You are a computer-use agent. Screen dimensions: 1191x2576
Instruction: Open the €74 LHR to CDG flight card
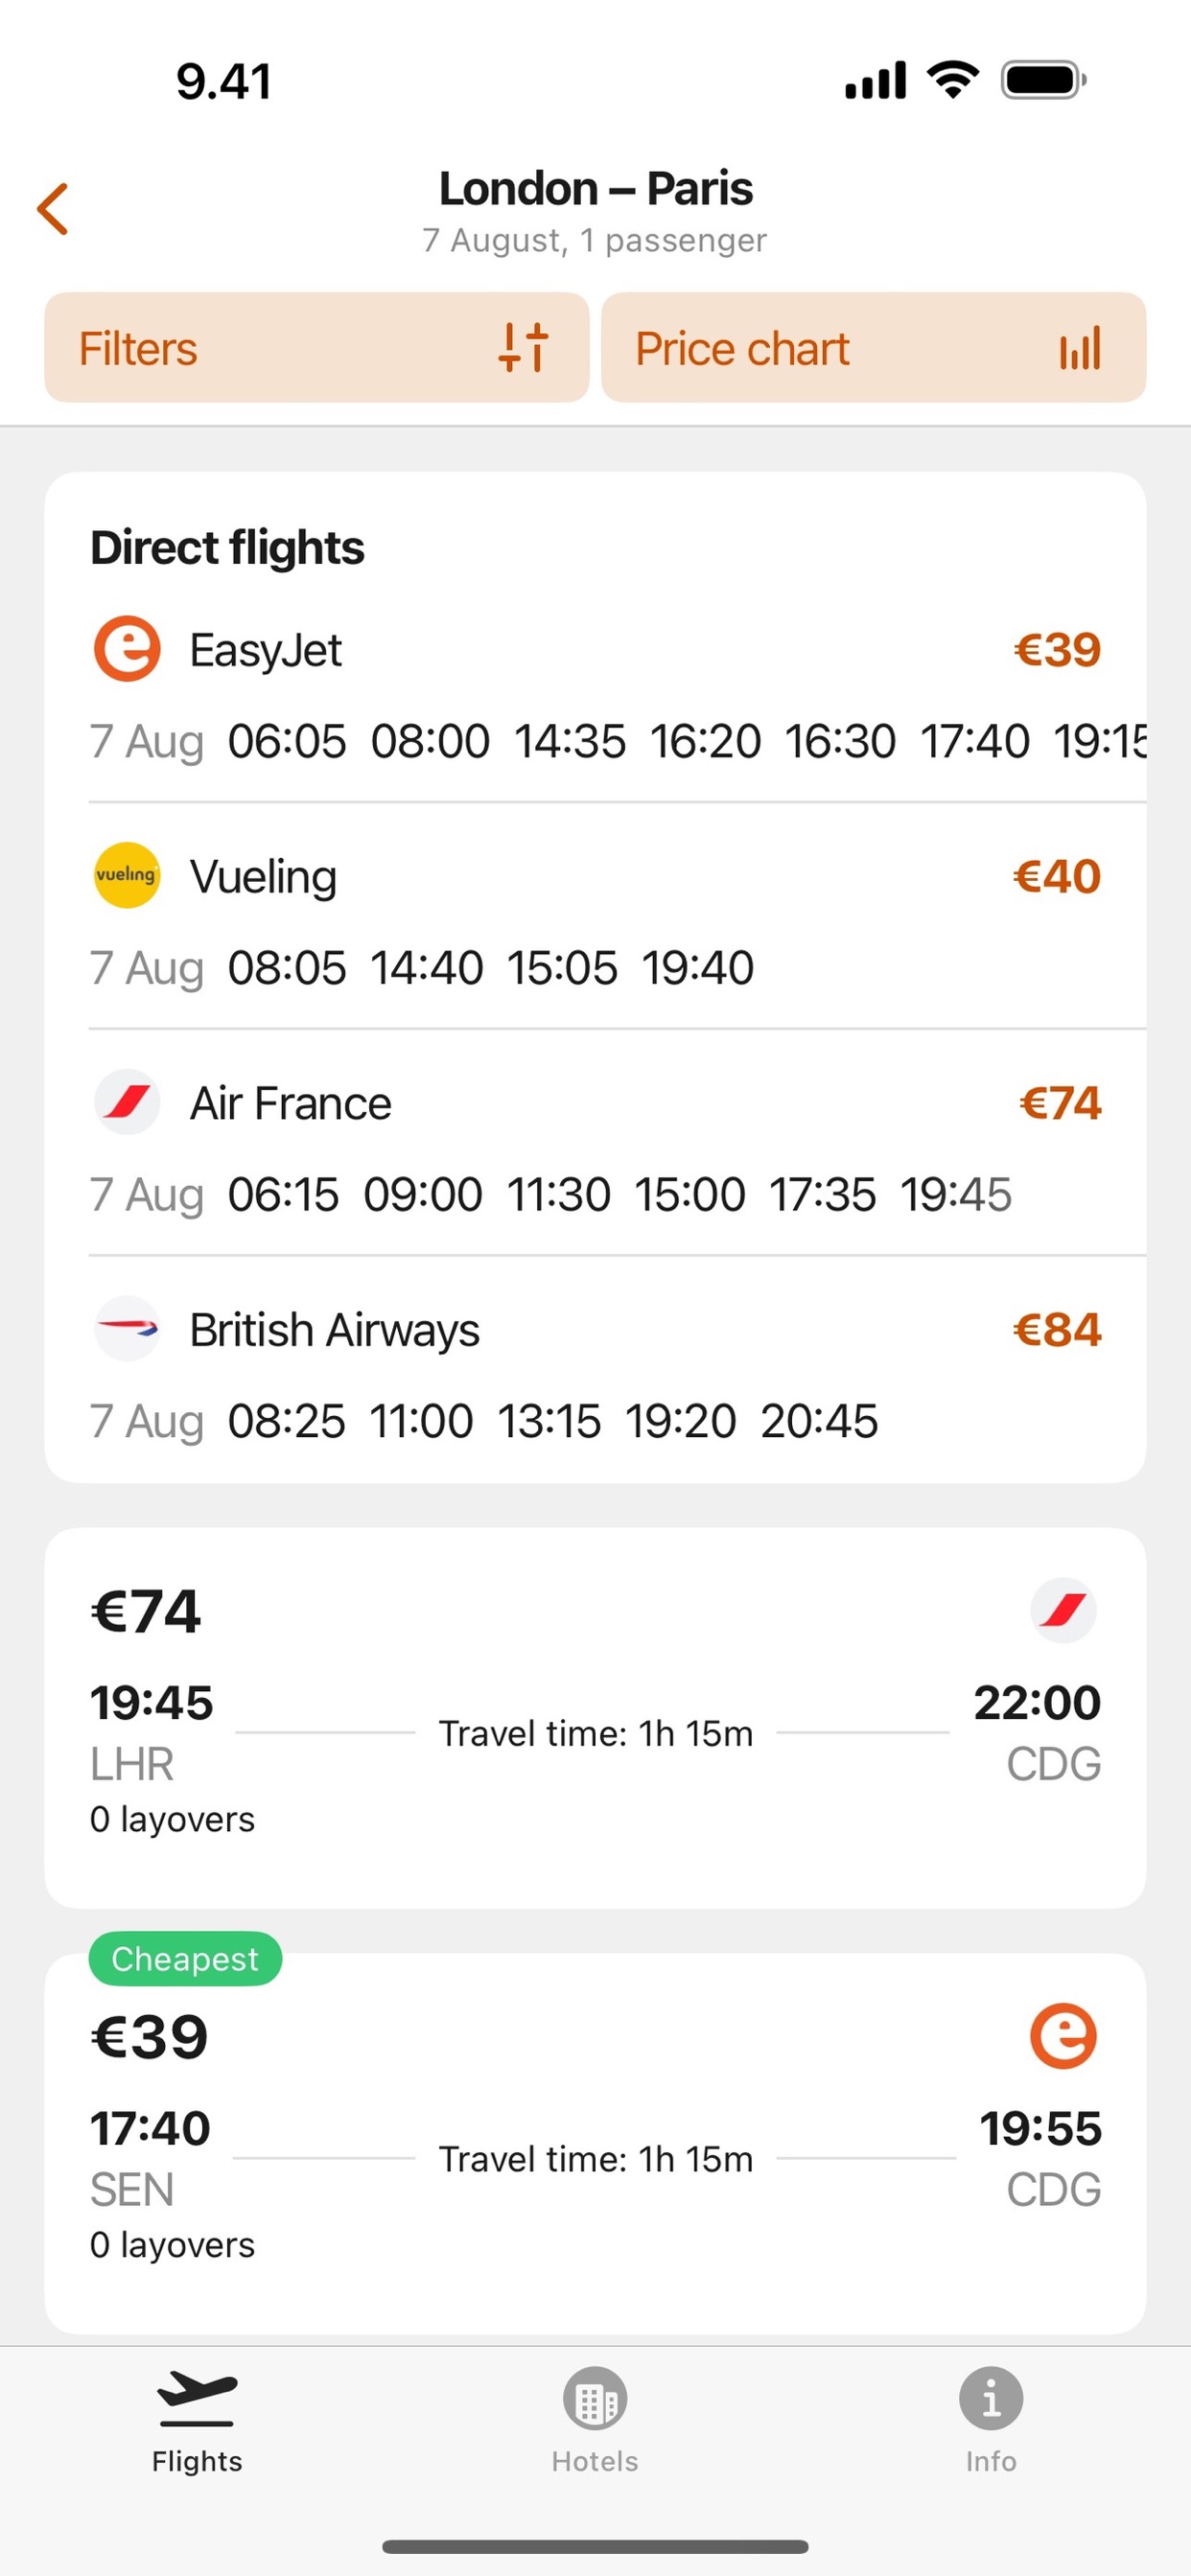point(595,1717)
